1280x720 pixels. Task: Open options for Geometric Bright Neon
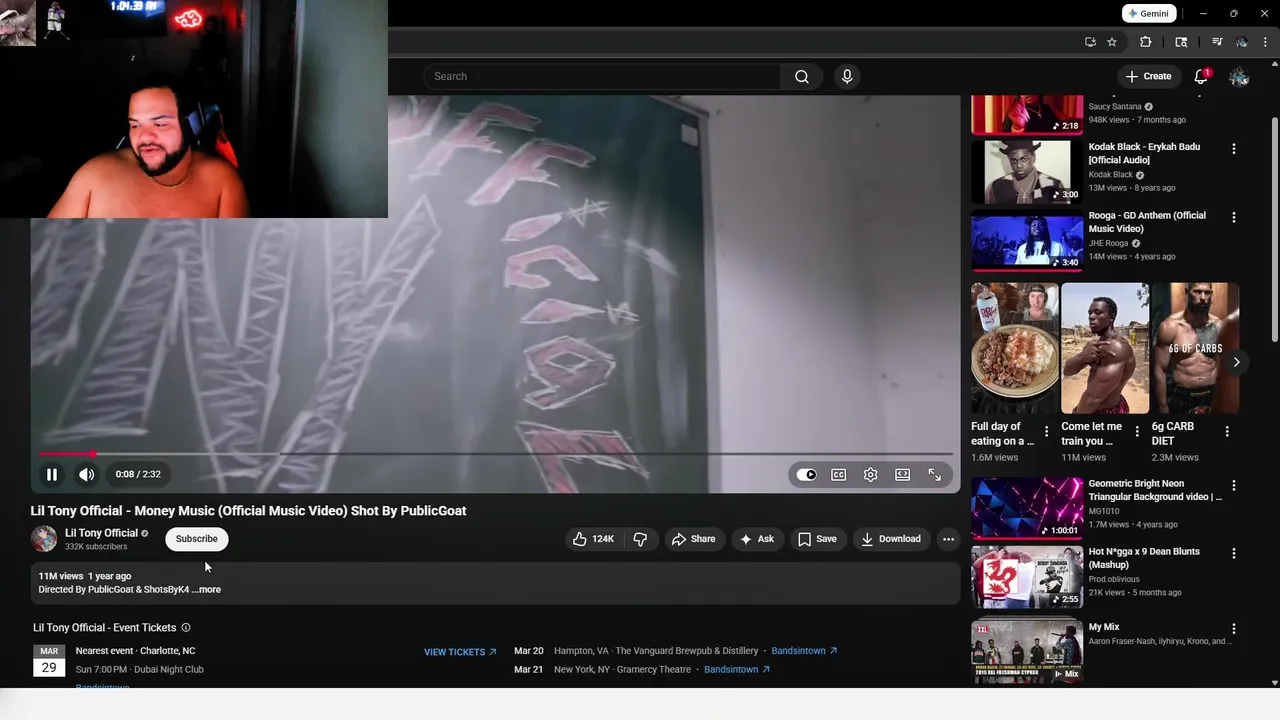pyautogui.click(x=1234, y=485)
